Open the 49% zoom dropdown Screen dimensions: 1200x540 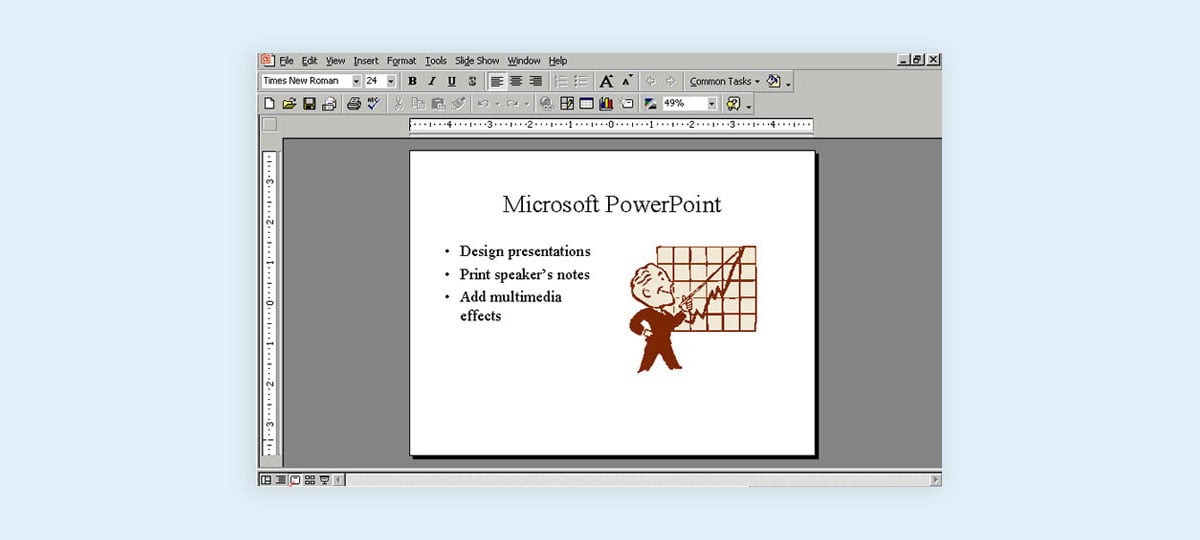pos(712,103)
